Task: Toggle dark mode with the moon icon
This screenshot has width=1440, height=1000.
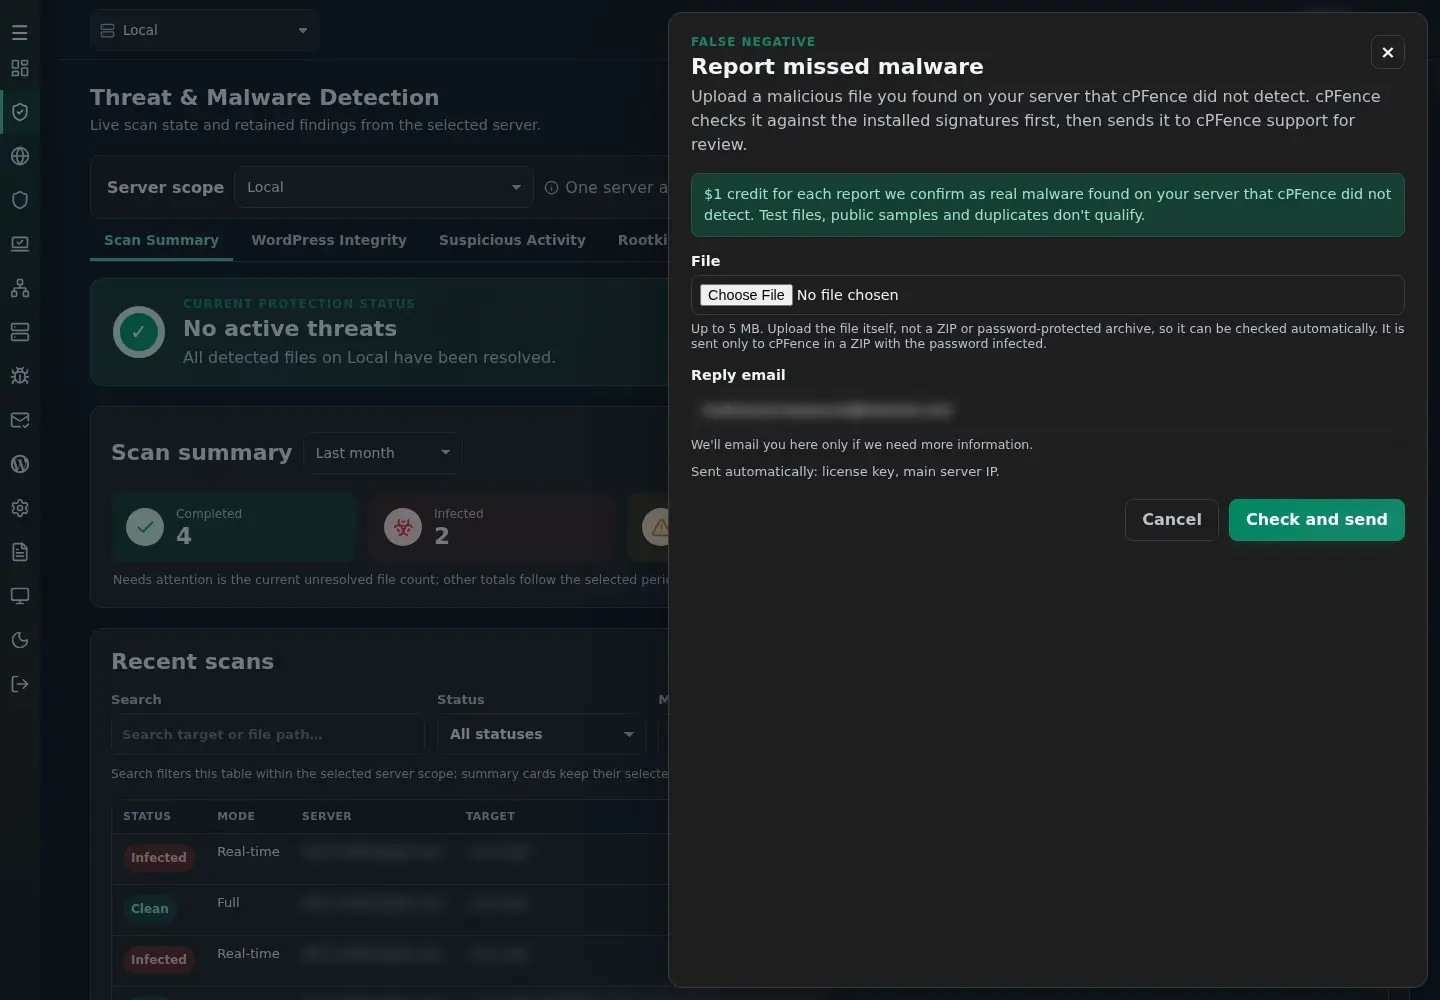Action: [20, 640]
